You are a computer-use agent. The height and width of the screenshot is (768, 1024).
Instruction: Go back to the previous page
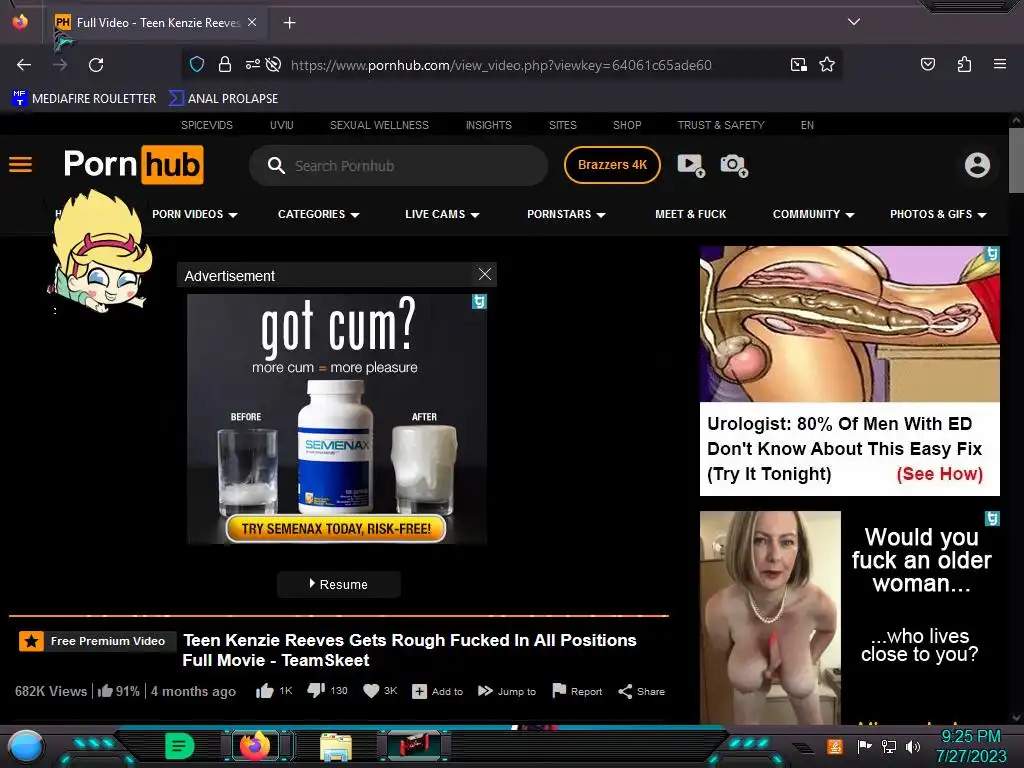(24, 65)
